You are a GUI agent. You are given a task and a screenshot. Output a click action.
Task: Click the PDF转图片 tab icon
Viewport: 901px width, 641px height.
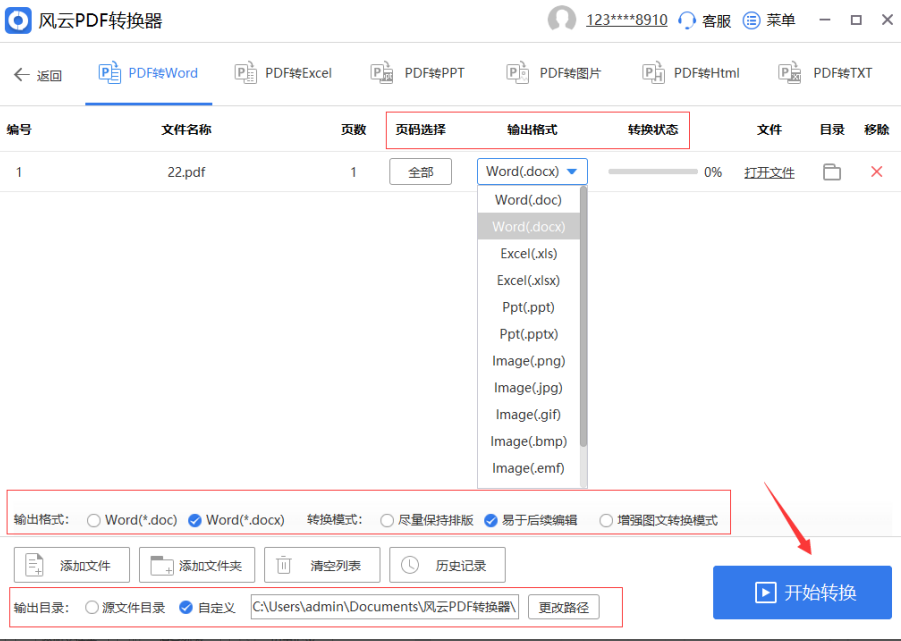517,73
